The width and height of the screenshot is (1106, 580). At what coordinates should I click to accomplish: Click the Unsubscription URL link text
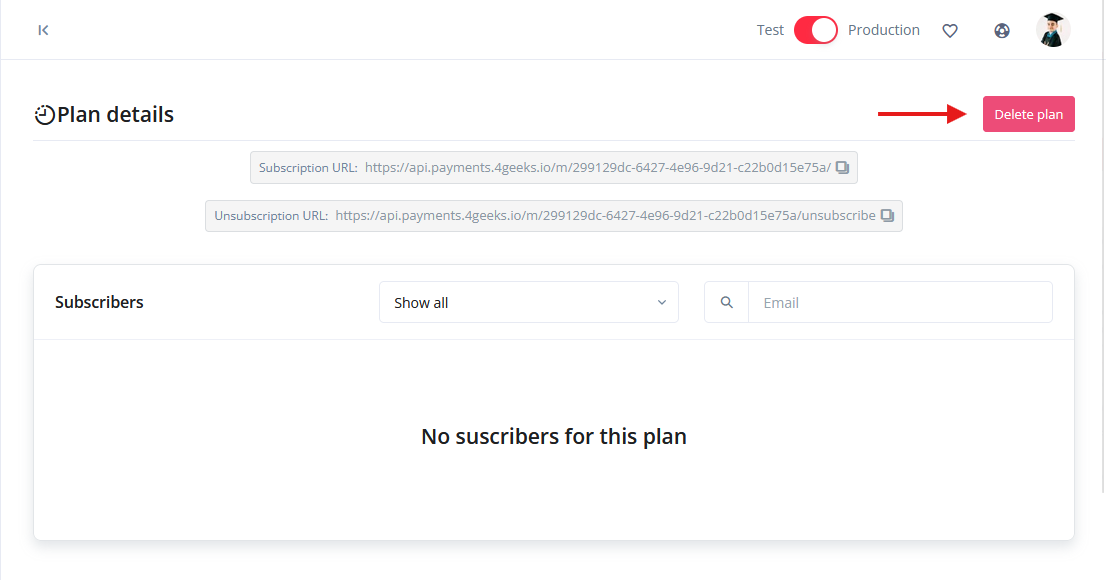point(605,216)
